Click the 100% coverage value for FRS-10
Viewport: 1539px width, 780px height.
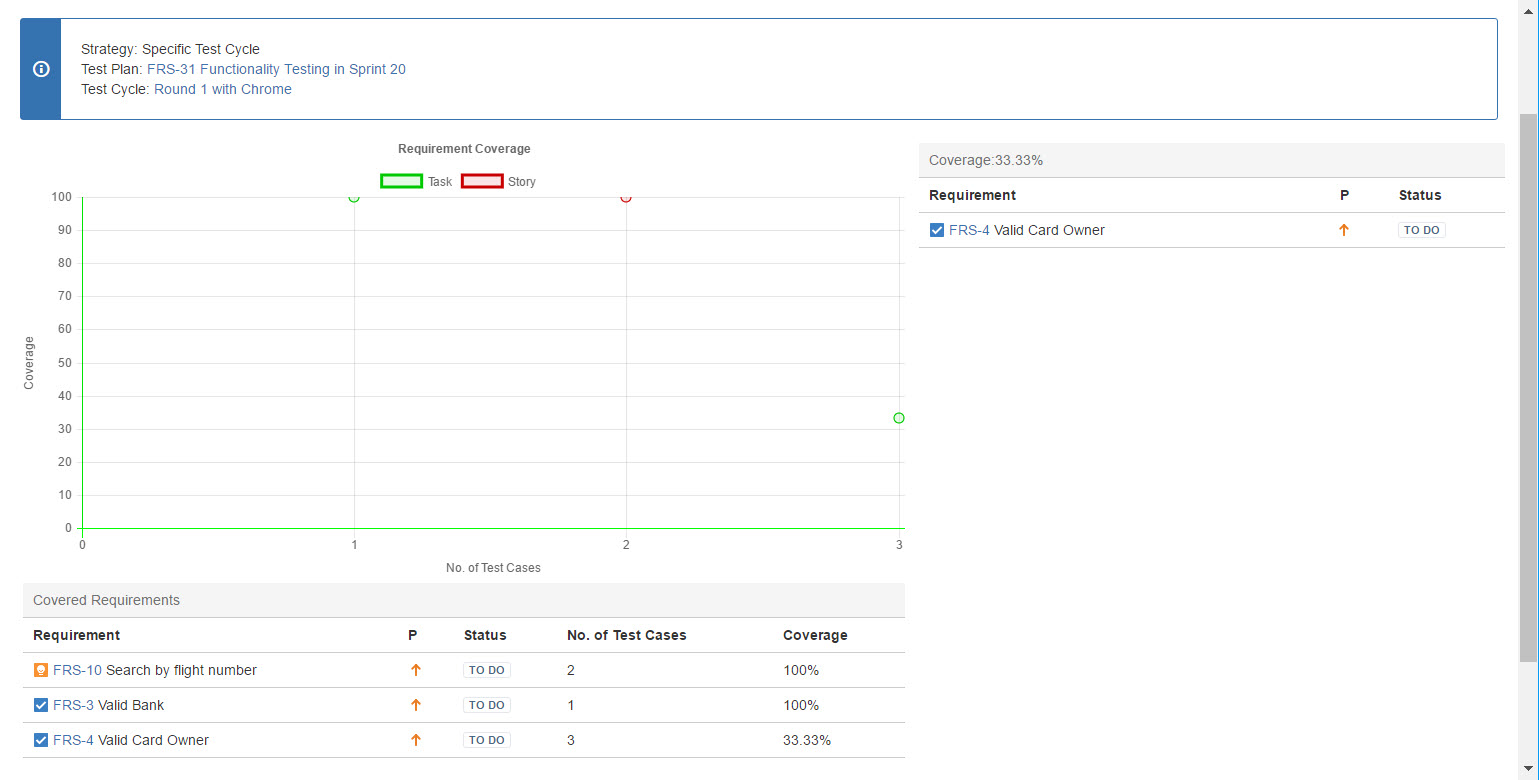pyautogui.click(x=801, y=670)
